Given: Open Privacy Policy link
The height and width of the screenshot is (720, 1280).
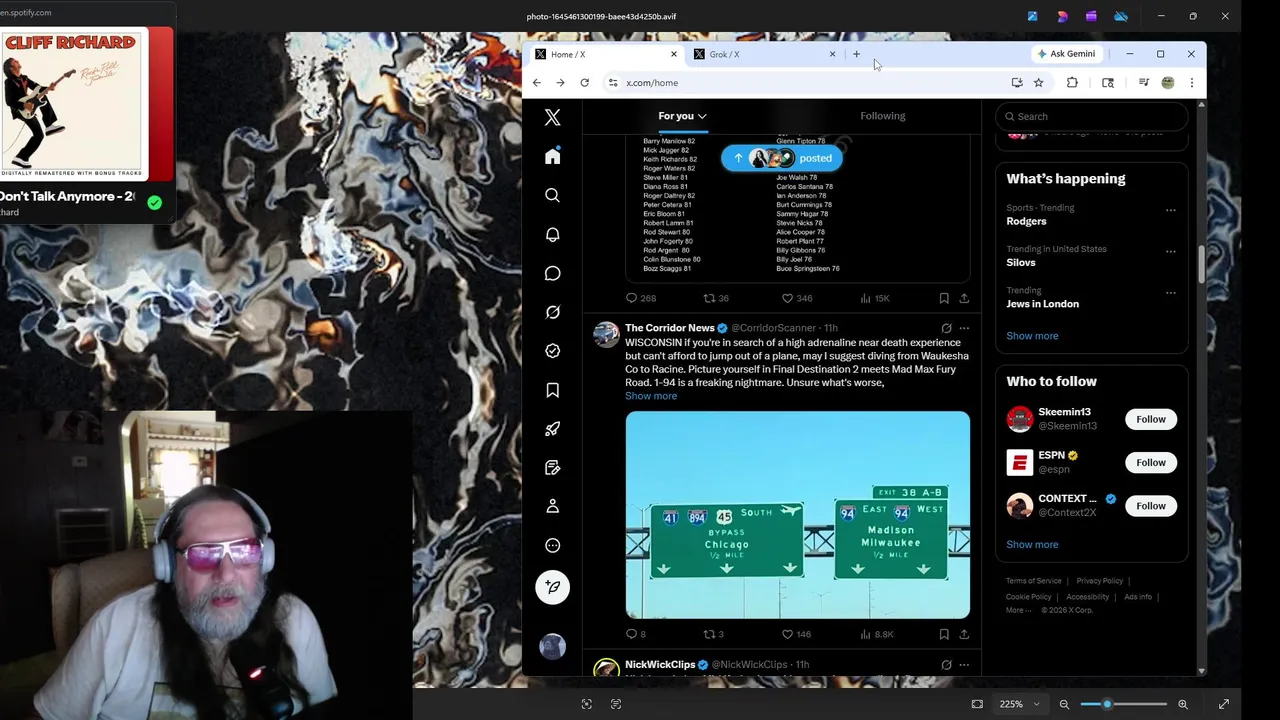Looking at the screenshot, I should point(1099,581).
